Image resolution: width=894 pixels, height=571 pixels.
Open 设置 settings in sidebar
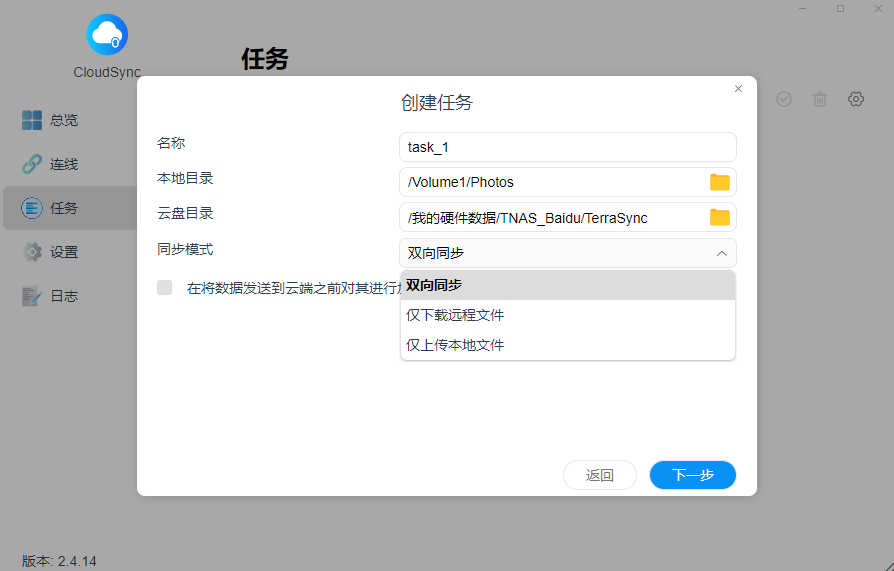pos(64,252)
